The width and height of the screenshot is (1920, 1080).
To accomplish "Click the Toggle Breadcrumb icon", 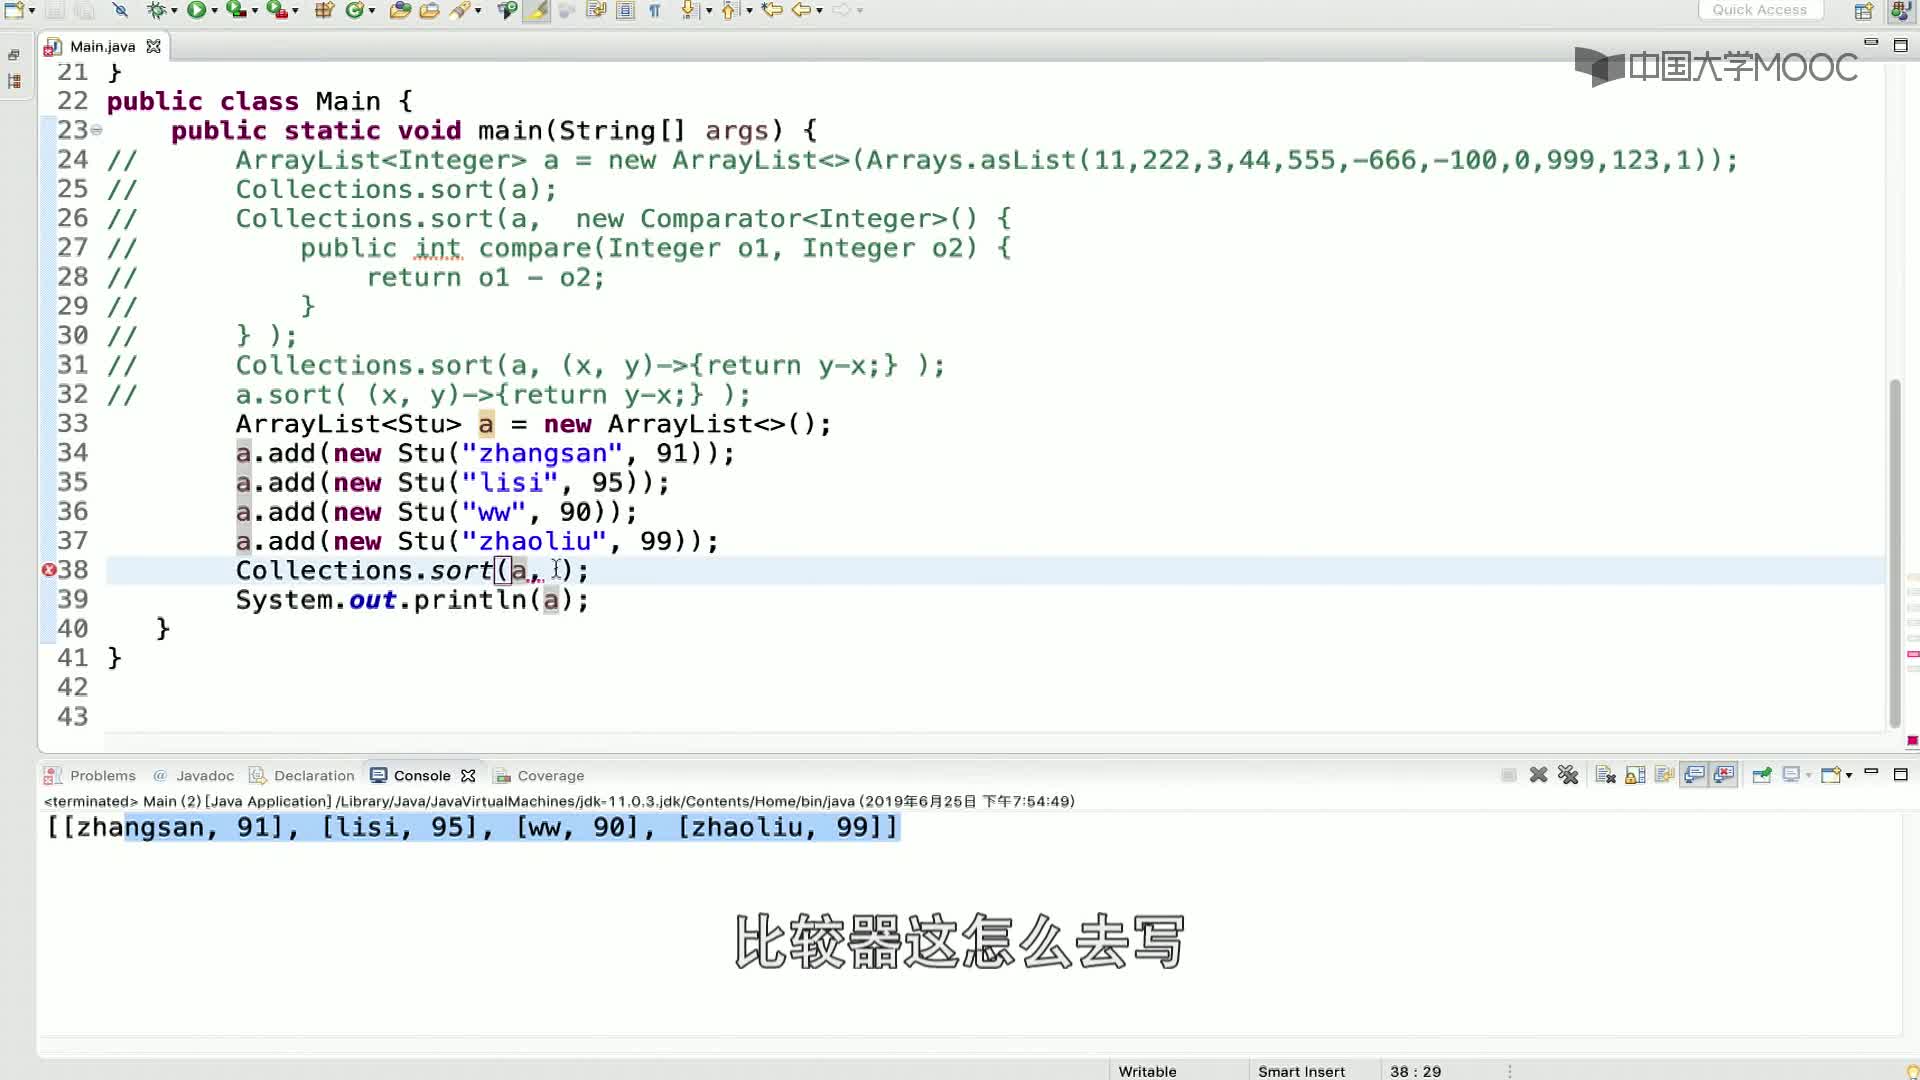I will click(x=507, y=10).
